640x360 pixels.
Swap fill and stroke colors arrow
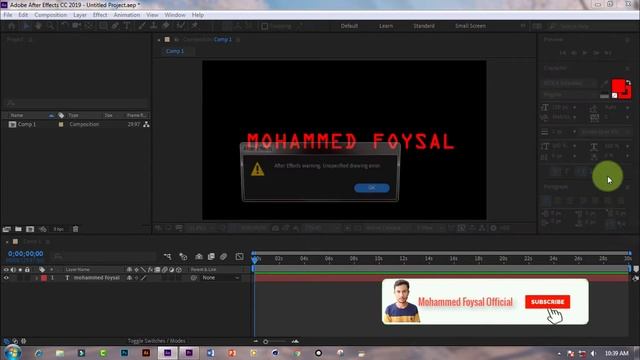[629, 82]
